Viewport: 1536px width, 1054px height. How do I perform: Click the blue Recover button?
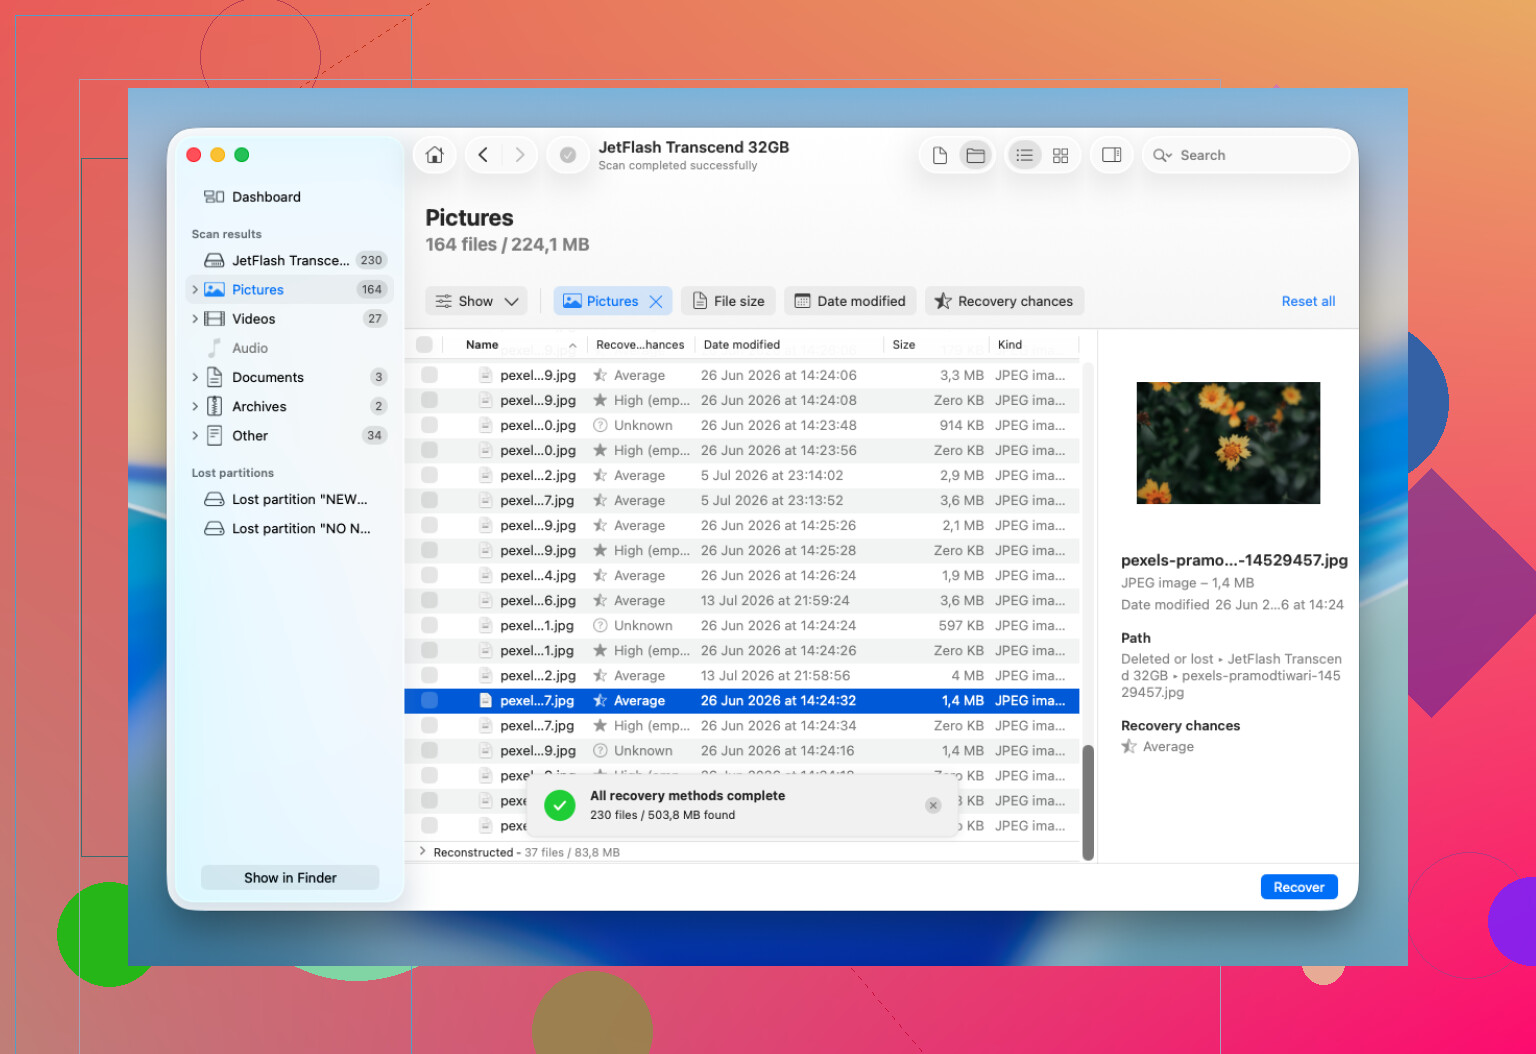click(x=1298, y=887)
